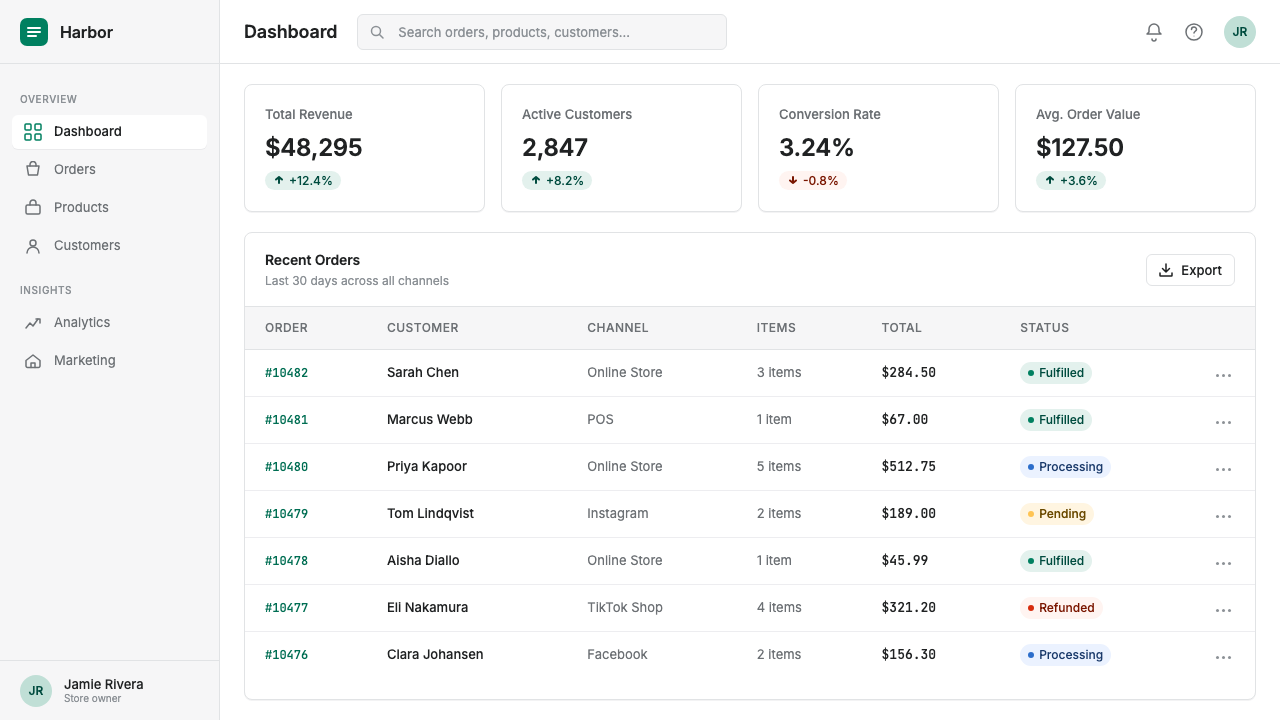This screenshot has height=720, width=1280.
Task: Click customer name Aisha Diallo
Action: (x=423, y=561)
